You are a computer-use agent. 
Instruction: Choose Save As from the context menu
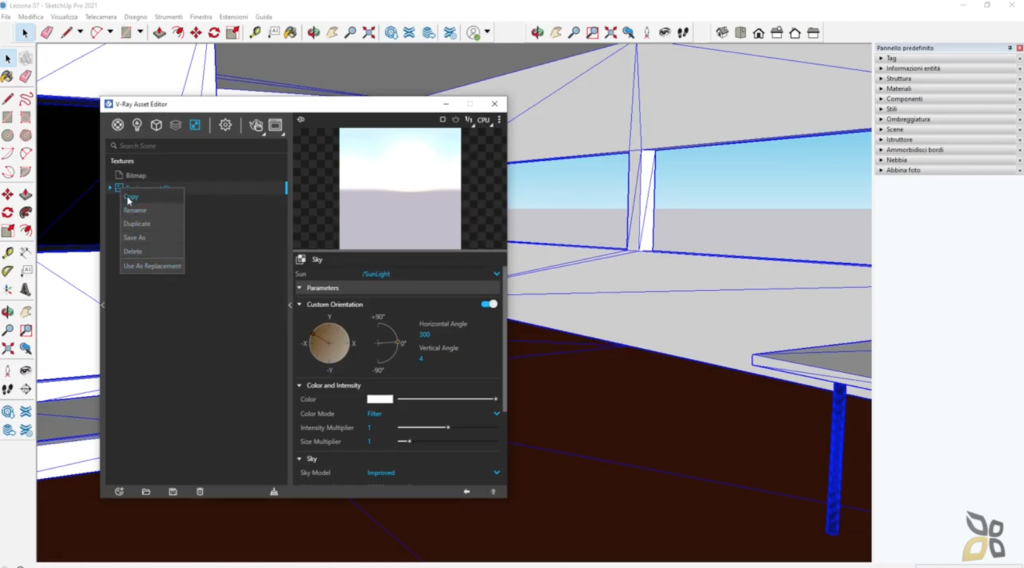point(152,238)
